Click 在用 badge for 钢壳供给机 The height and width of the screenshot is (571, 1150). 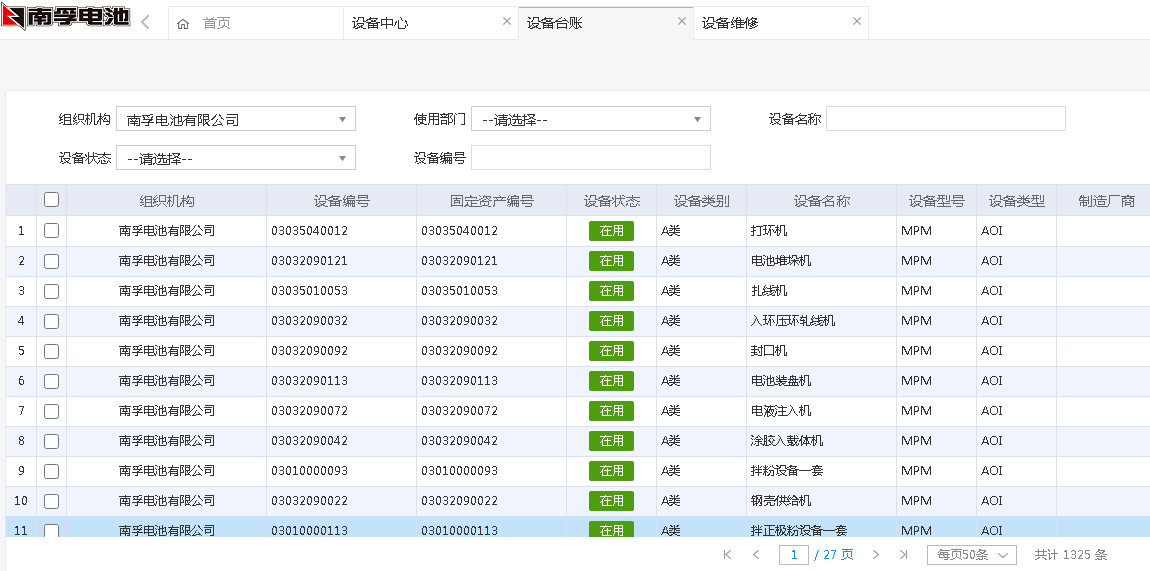tap(611, 501)
